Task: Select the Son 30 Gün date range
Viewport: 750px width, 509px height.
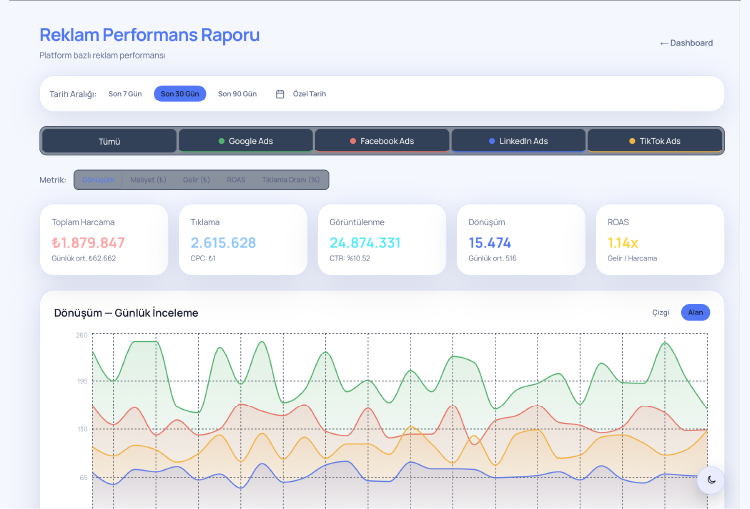Action: (180, 94)
